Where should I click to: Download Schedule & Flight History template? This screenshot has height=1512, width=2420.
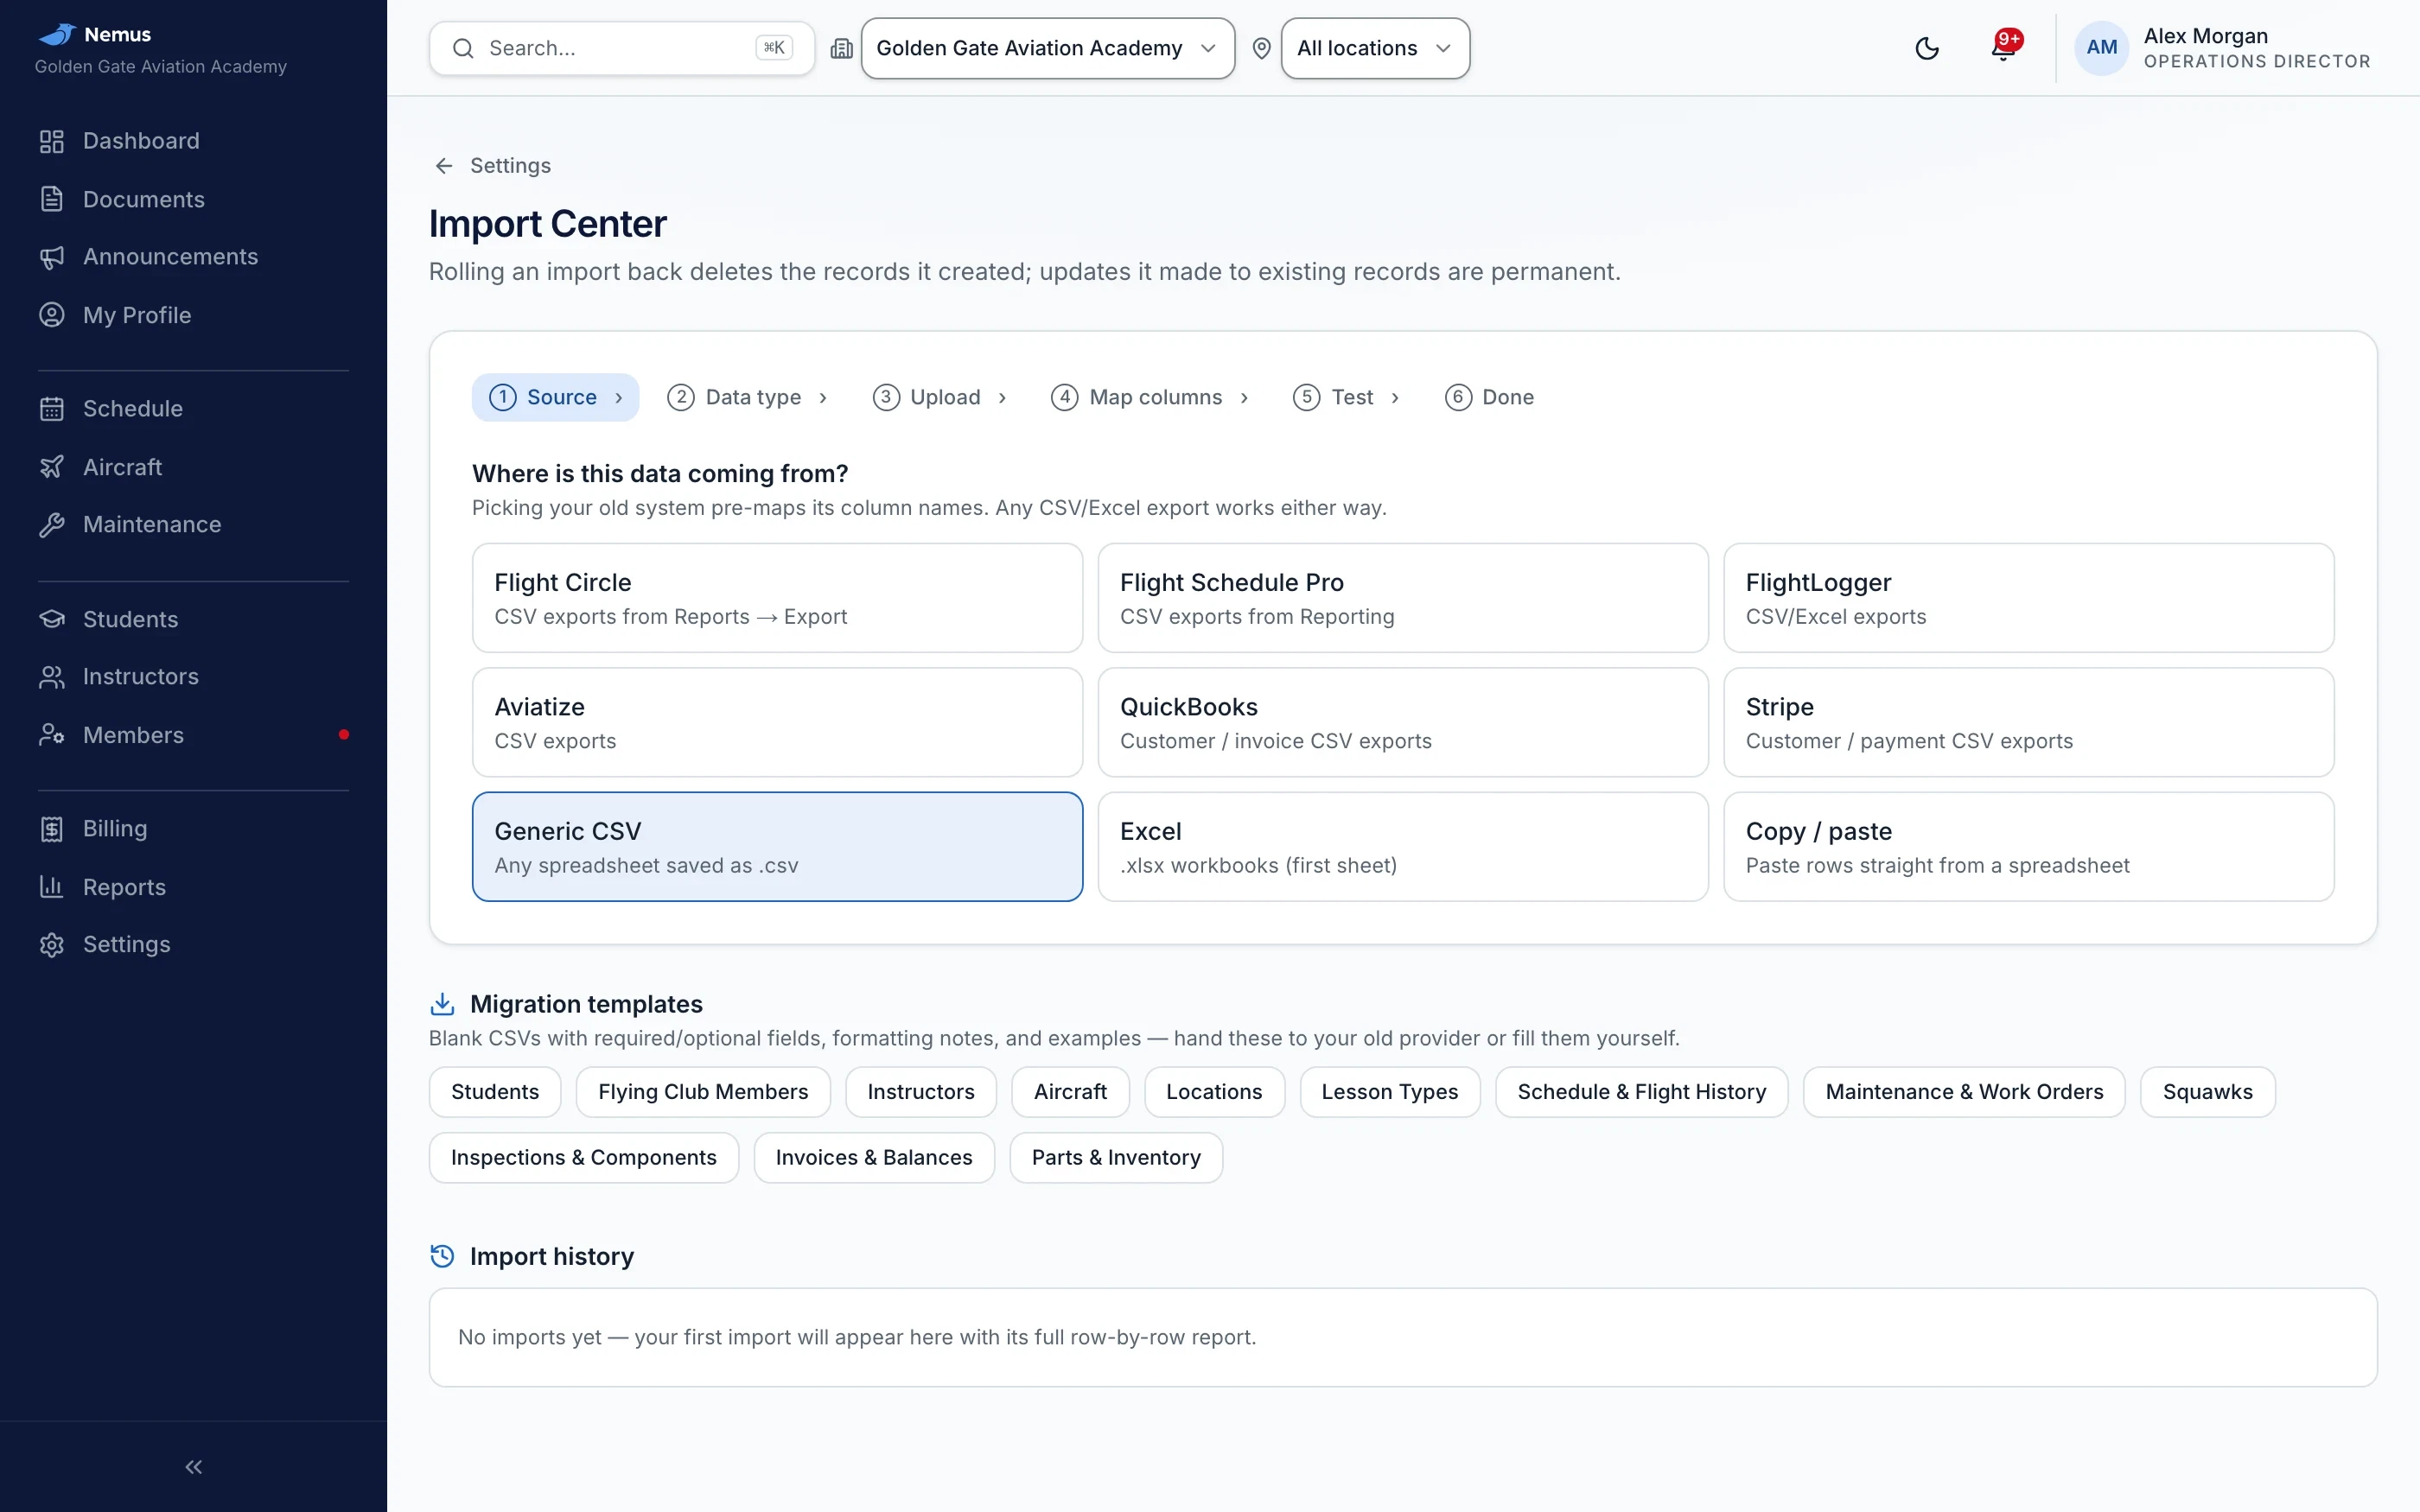click(x=1641, y=1092)
